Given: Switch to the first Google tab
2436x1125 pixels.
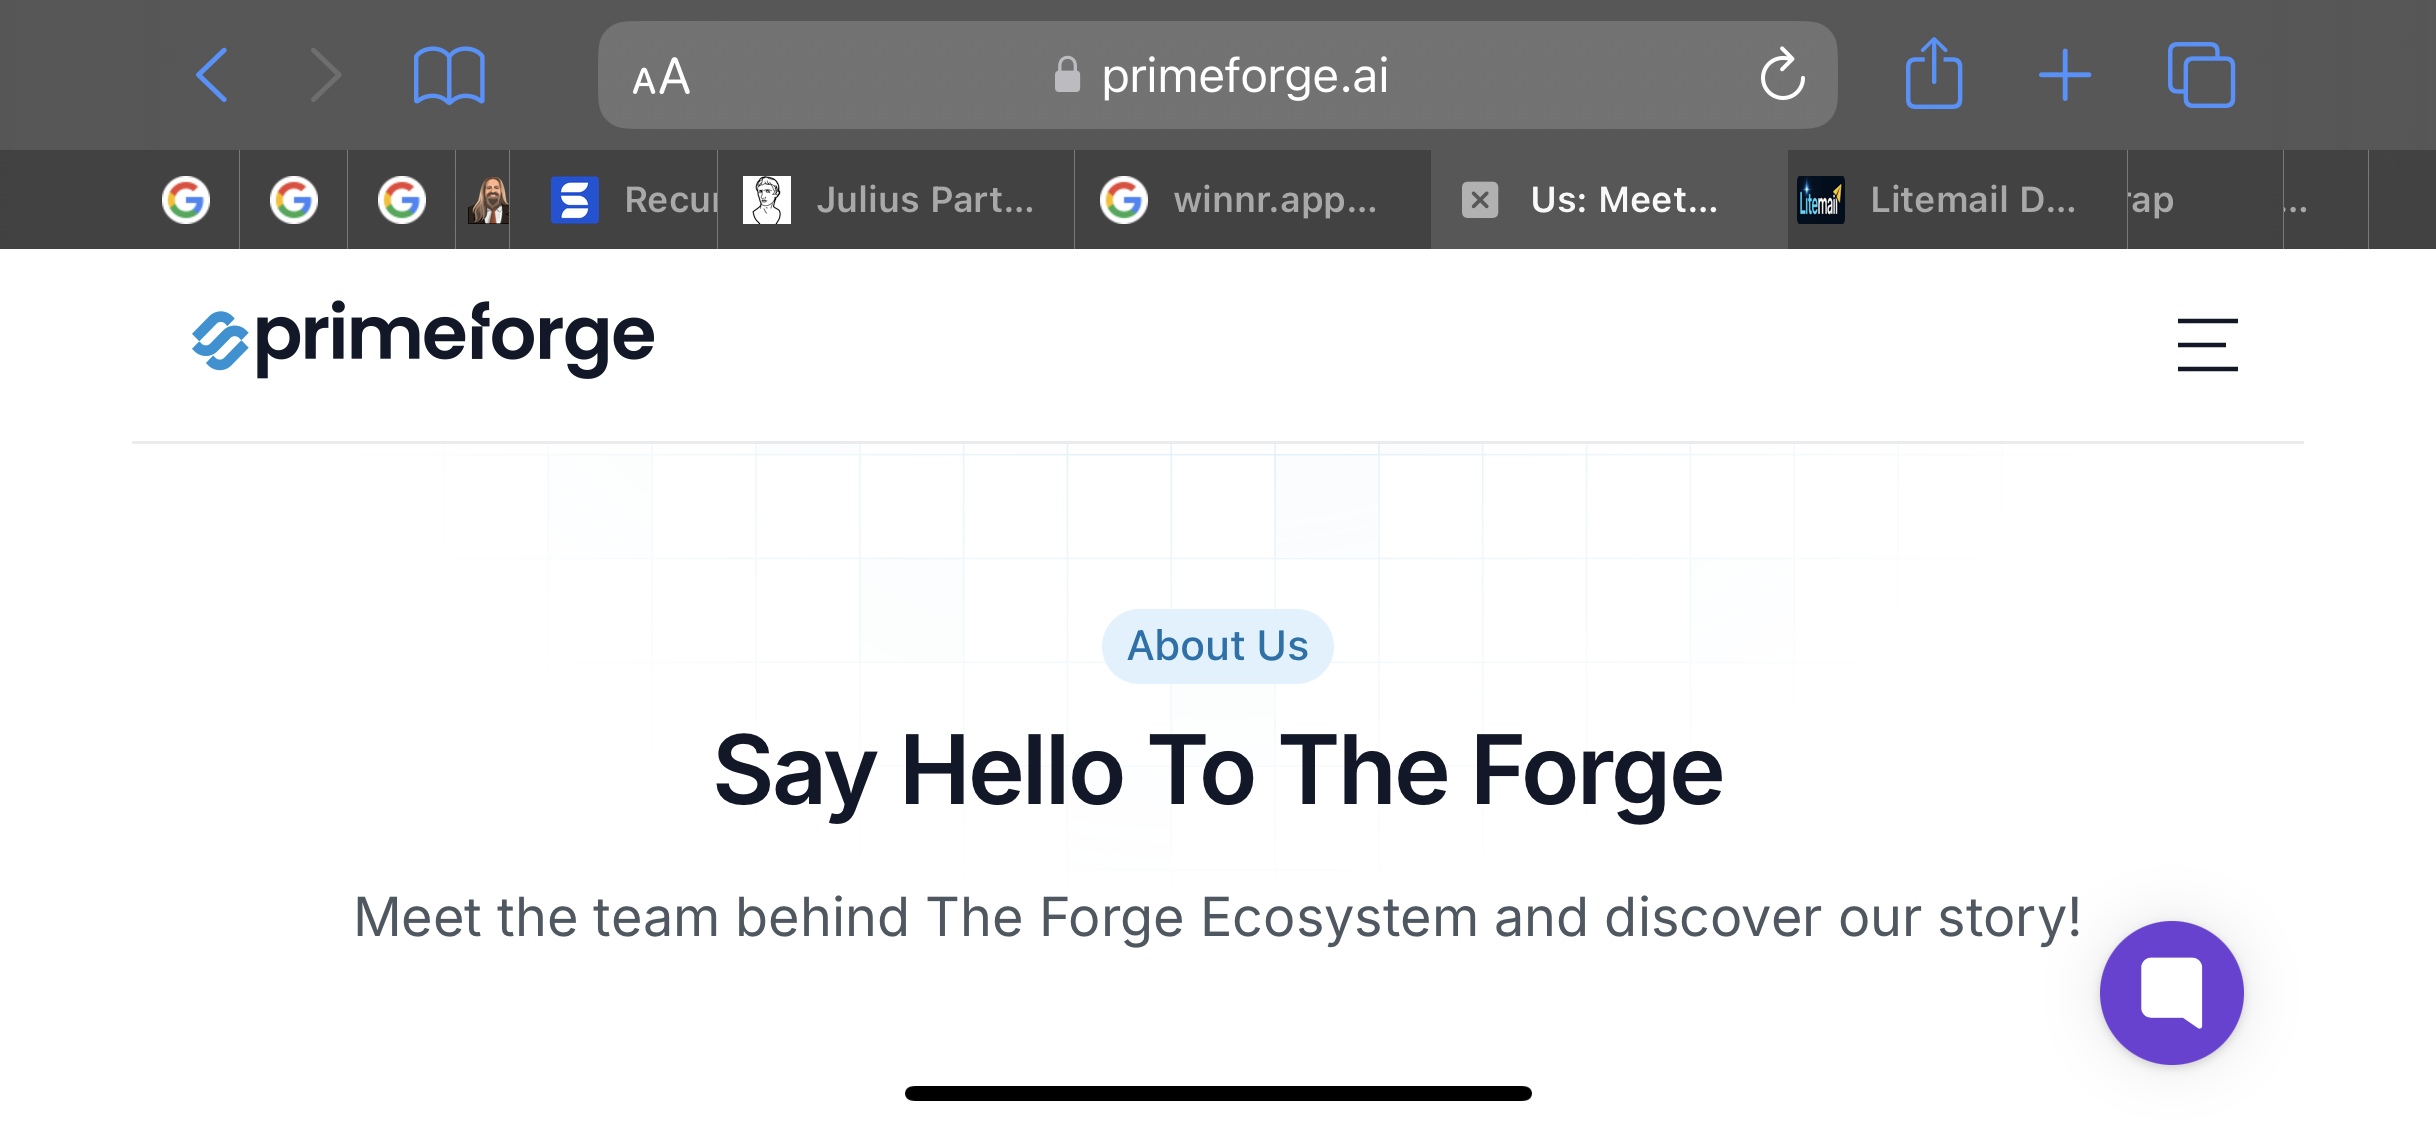Looking at the screenshot, I should 186,200.
